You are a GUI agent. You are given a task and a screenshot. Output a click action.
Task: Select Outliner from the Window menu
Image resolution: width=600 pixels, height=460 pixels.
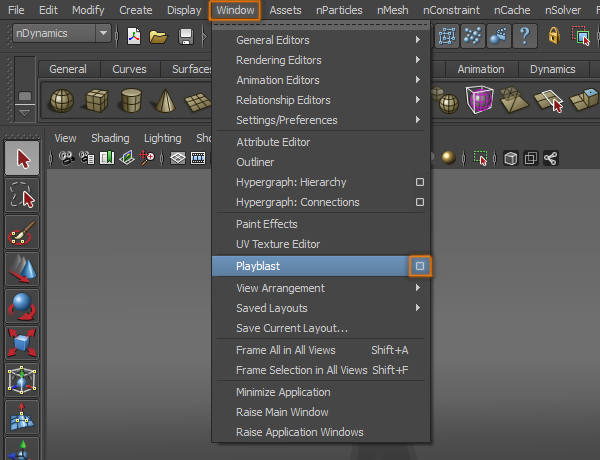(x=255, y=162)
